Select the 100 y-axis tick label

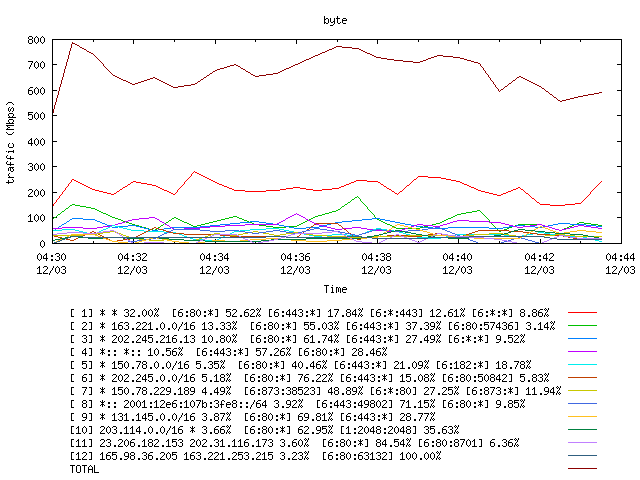(x=36, y=218)
